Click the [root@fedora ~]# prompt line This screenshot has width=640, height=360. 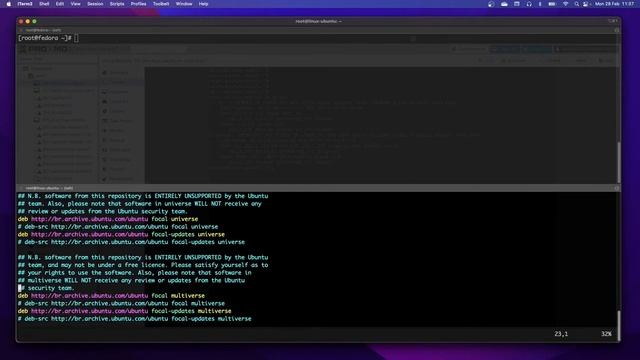point(48,38)
